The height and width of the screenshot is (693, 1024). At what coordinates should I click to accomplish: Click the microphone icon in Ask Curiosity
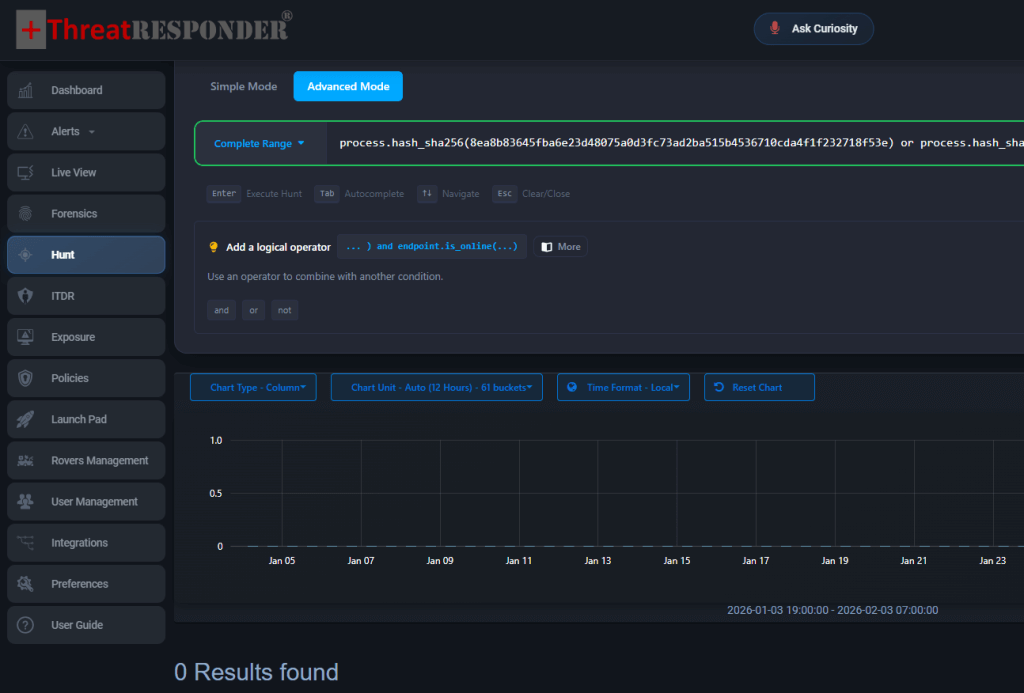tap(774, 29)
